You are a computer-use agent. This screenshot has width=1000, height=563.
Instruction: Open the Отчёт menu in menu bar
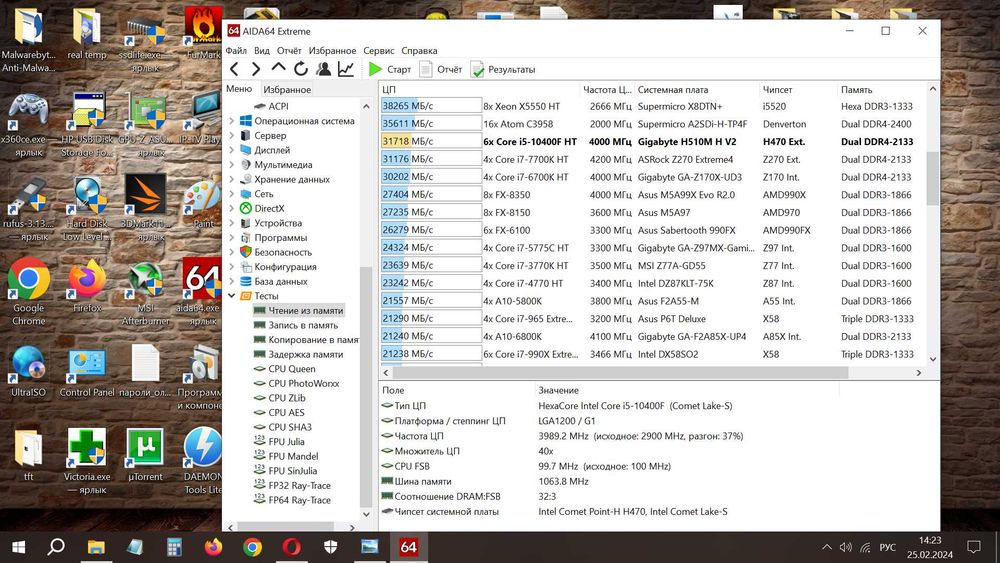click(x=289, y=50)
